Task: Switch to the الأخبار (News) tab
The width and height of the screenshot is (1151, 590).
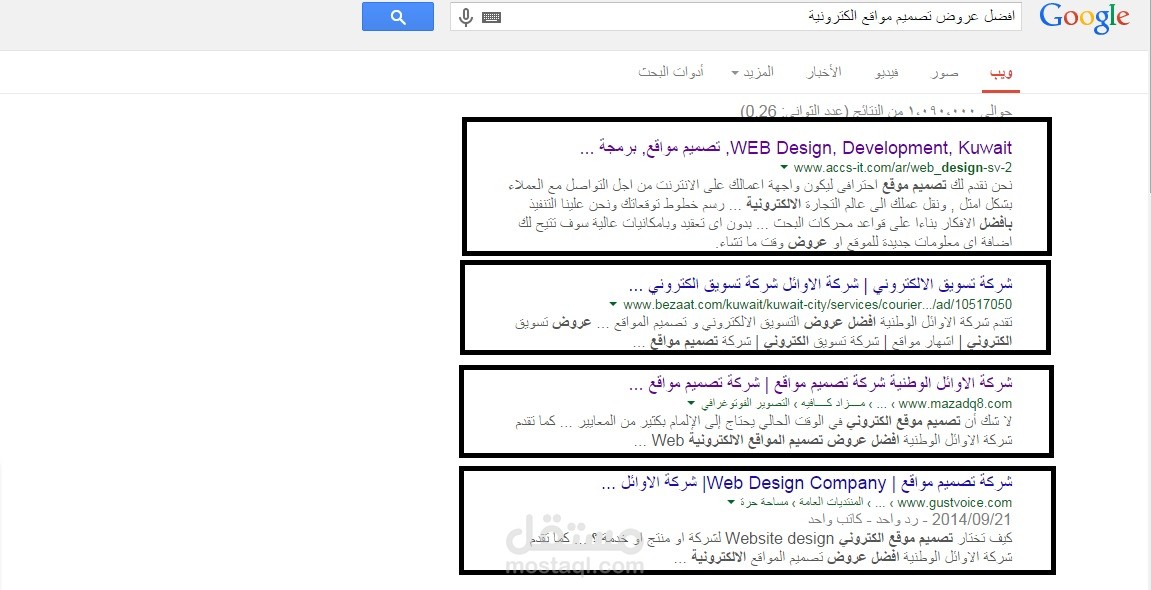Action: (x=824, y=72)
